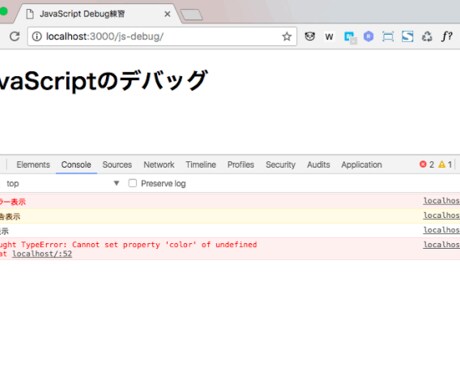Switch to the Timeline tab
460x380 pixels.
[x=201, y=165]
